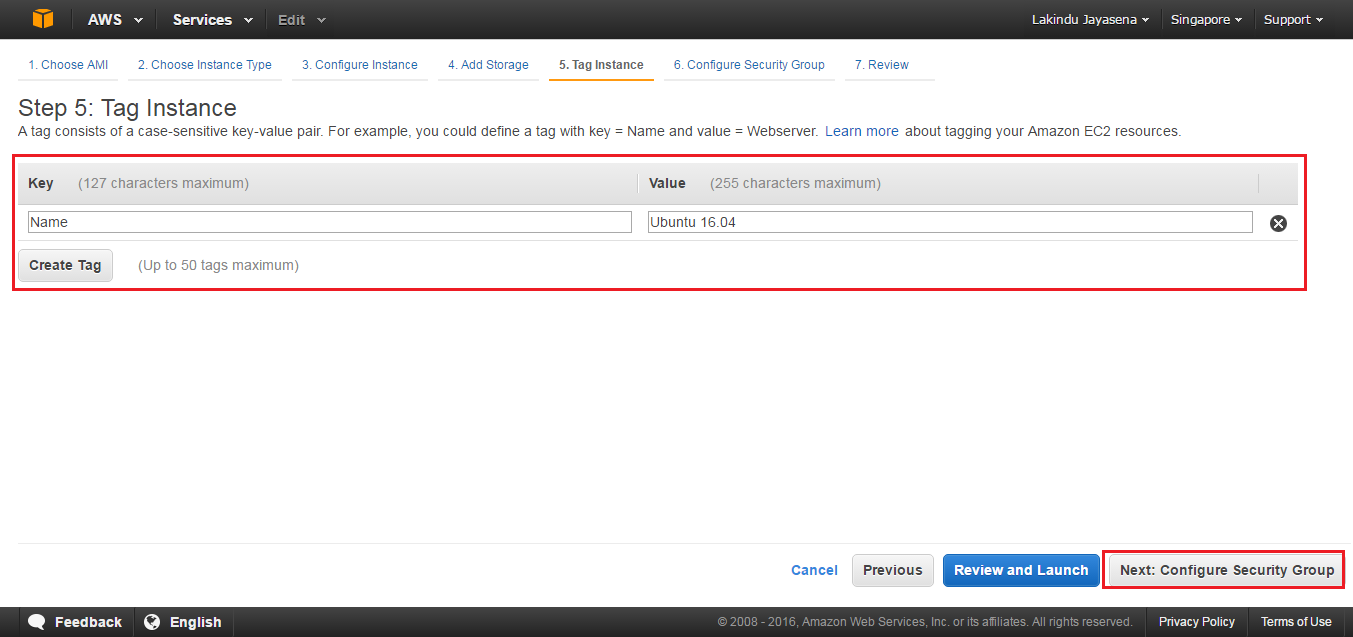
Task: Click the Up to 50 tags maximum note
Action: (218, 265)
